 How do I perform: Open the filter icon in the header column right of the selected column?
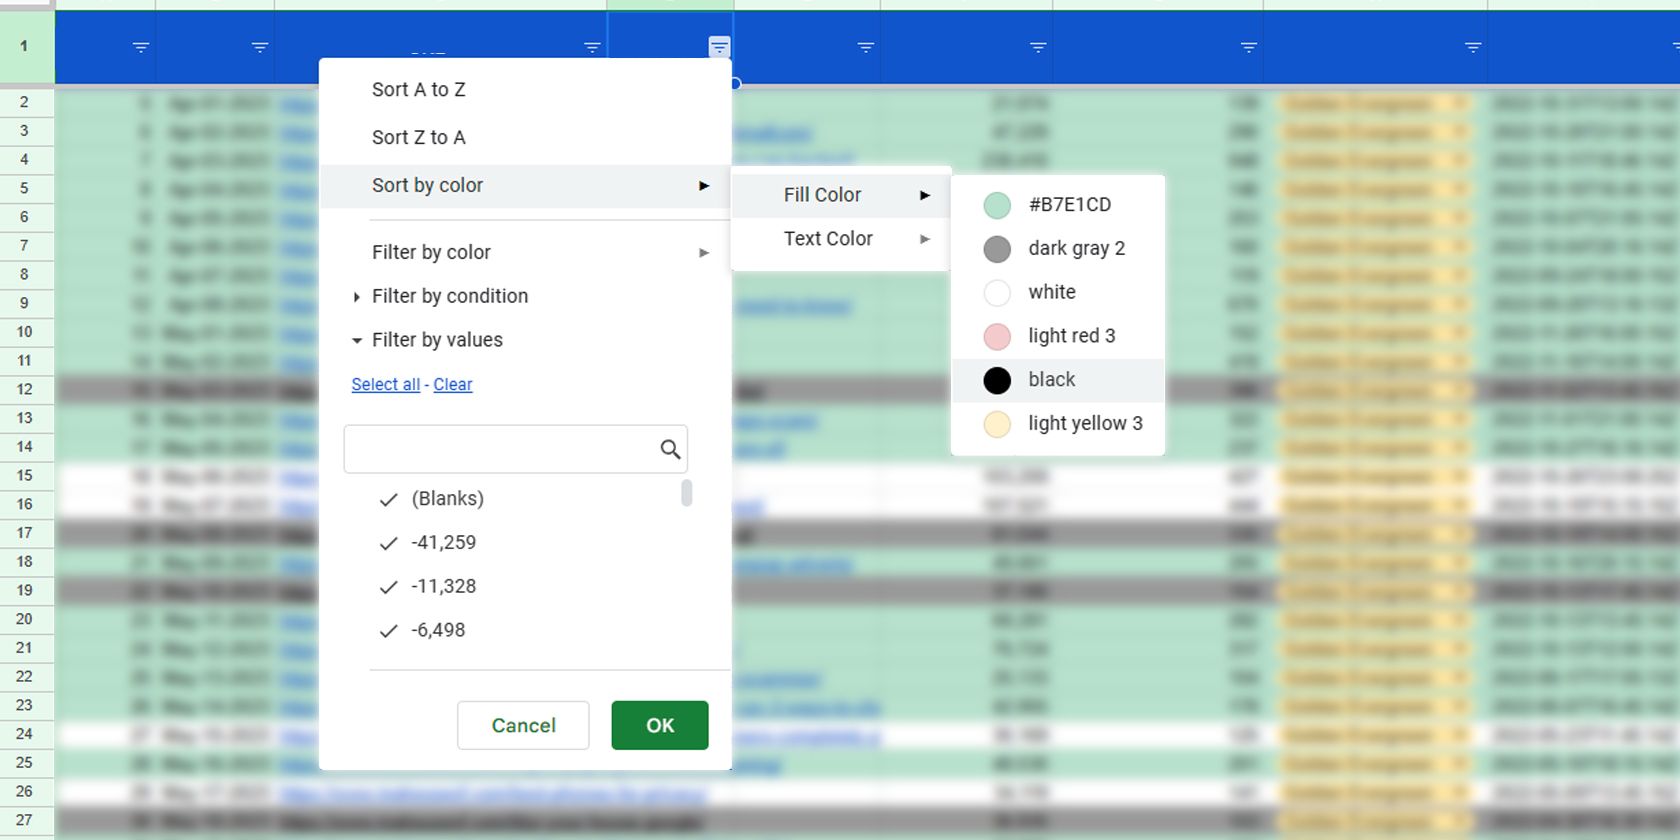pyautogui.click(x=866, y=47)
